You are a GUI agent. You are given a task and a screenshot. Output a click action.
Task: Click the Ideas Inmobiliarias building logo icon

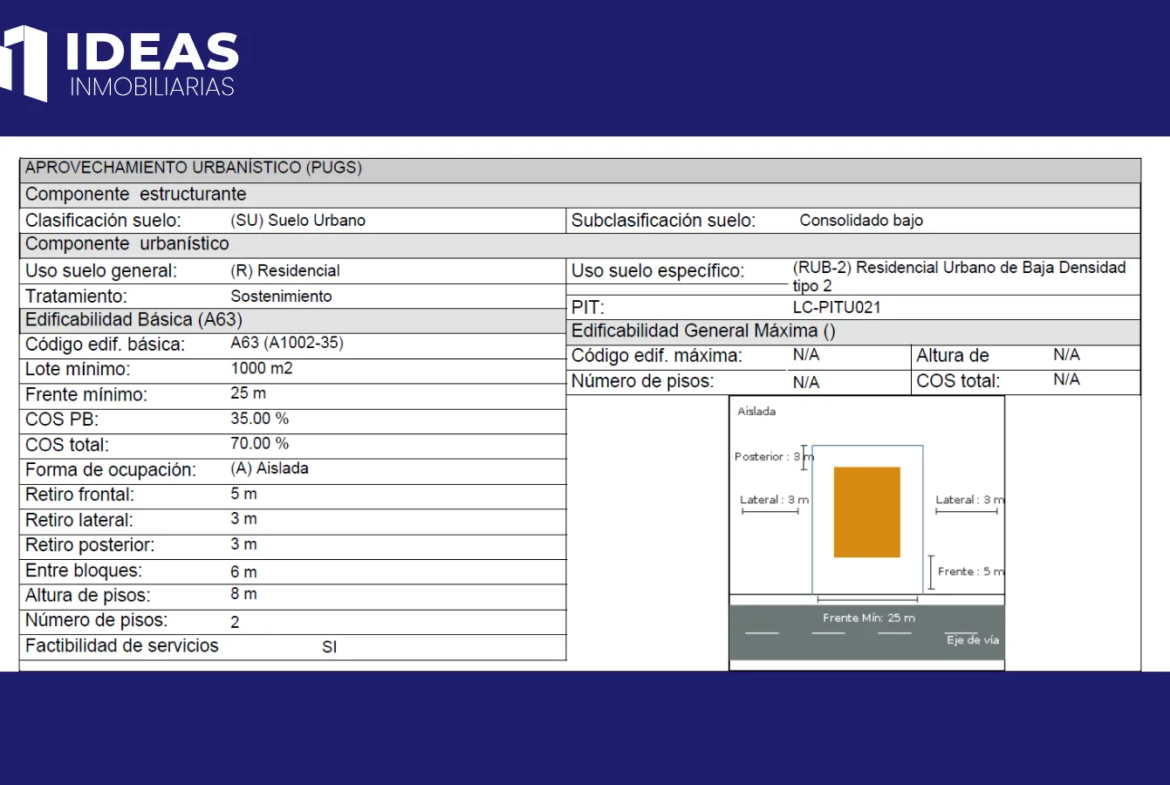coord(24,63)
